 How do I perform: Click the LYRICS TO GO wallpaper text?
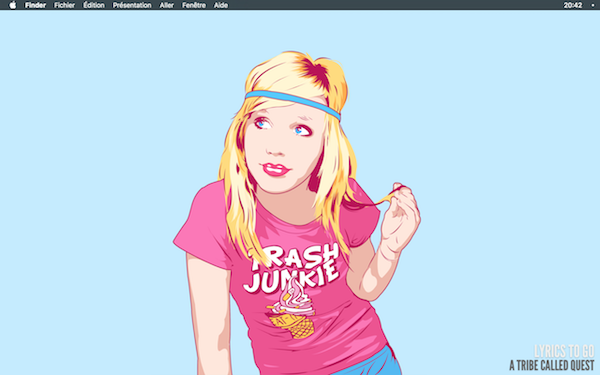coord(564,351)
